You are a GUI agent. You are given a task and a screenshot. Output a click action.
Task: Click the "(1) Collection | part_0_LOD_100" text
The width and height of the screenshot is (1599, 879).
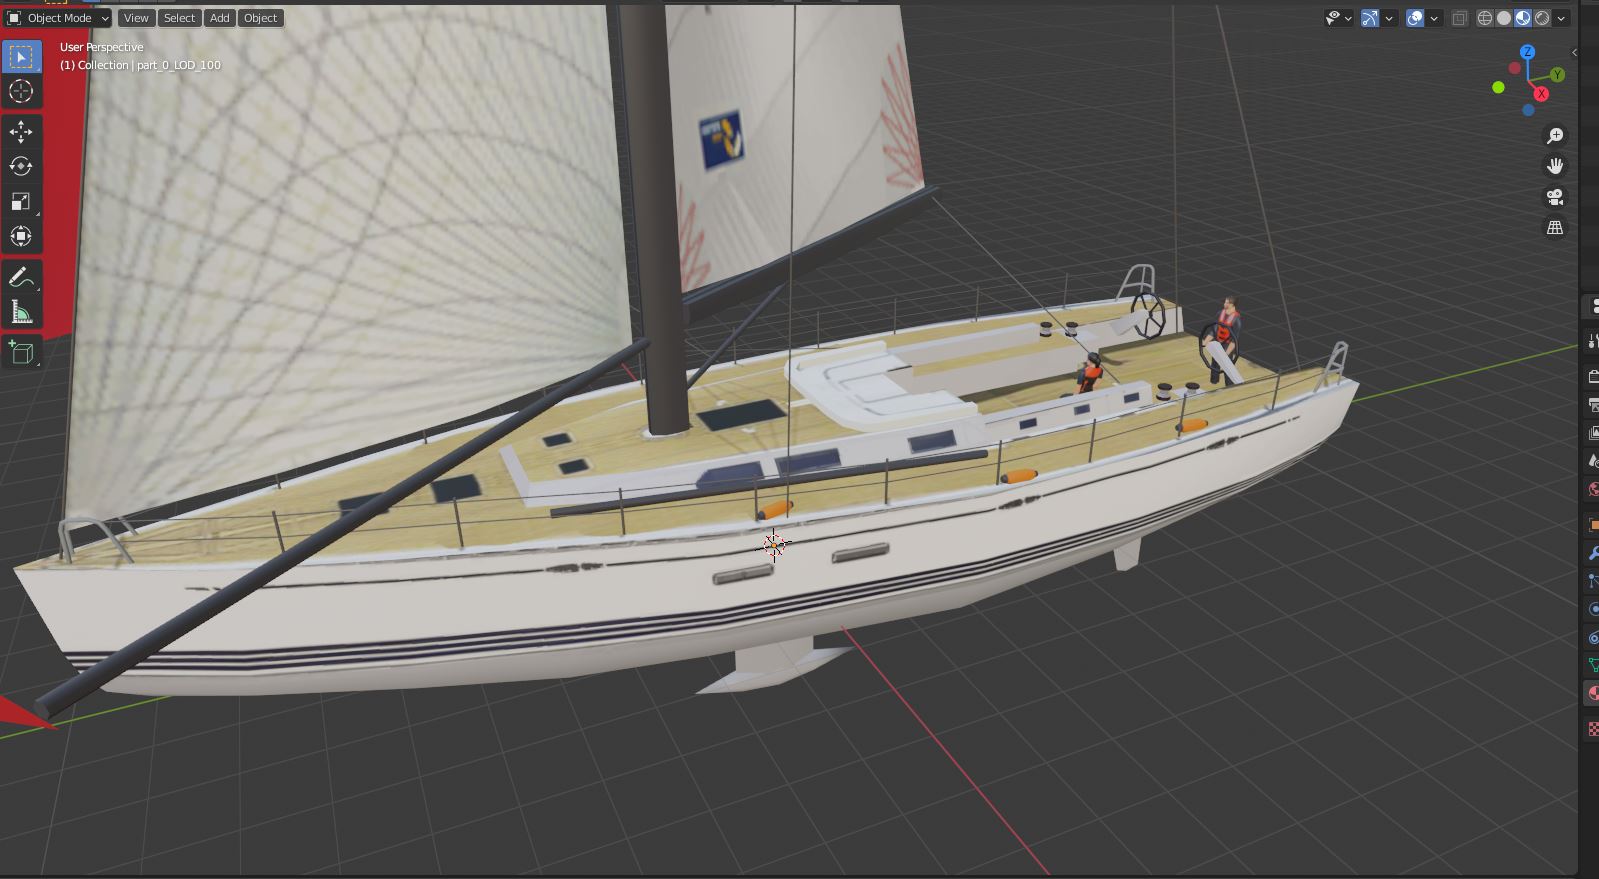tap(140, 65)
